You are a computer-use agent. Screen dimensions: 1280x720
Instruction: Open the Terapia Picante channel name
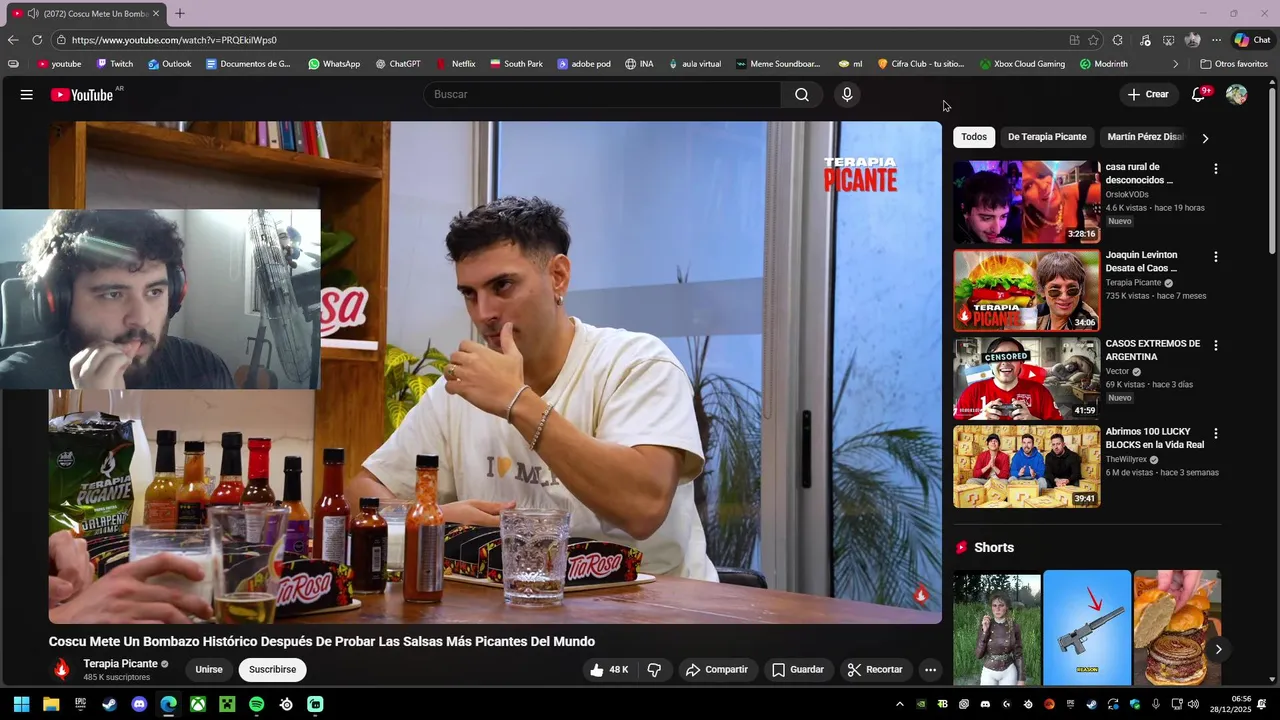click(120, 664)
